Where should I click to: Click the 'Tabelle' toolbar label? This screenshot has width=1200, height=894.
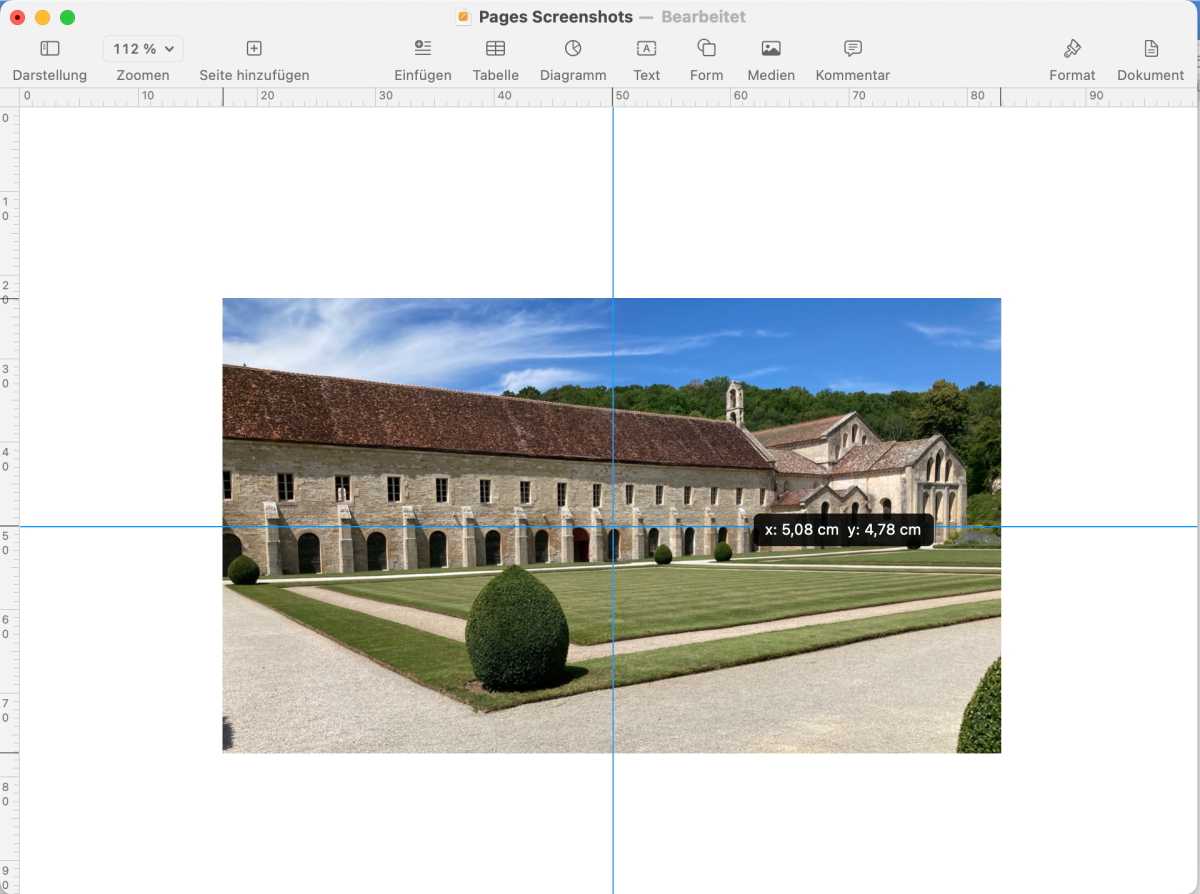pos(496,75)
